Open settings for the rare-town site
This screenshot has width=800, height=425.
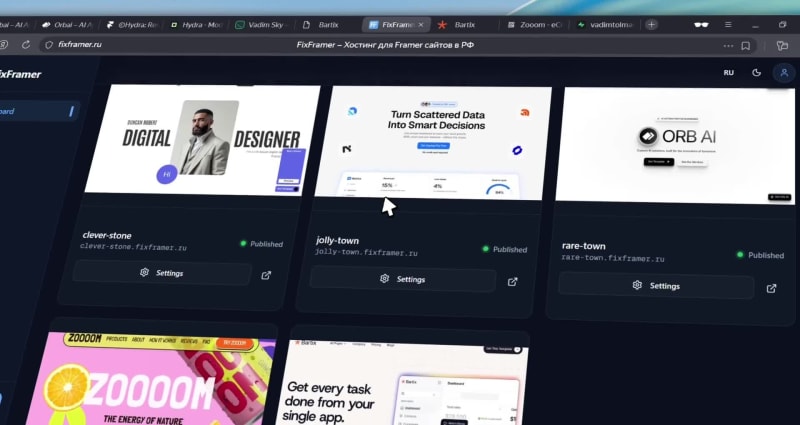[x=656, y=286]
